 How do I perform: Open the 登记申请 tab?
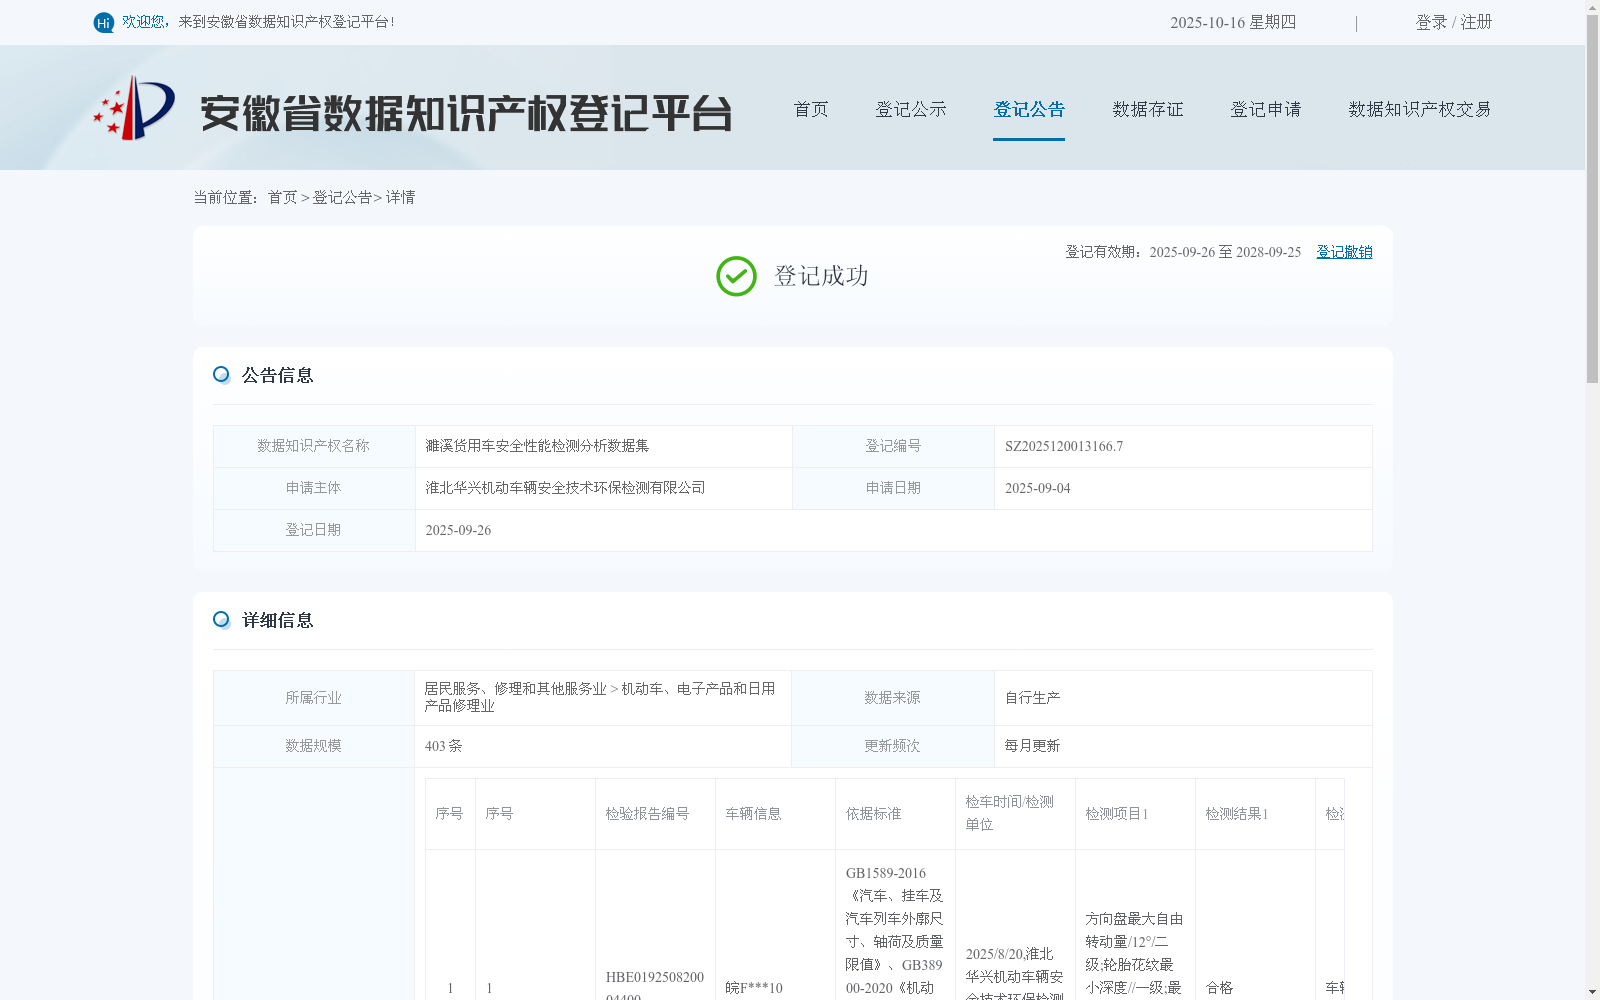point(1266,109)
